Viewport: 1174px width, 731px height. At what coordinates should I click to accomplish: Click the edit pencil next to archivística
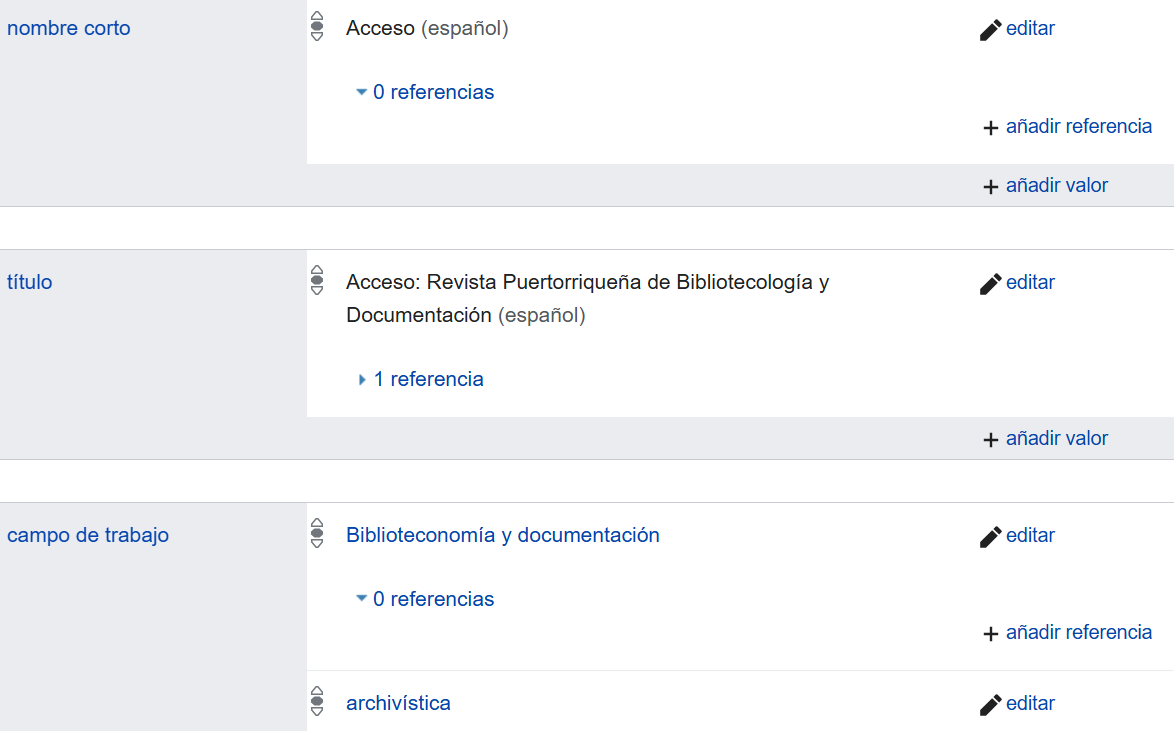[988, 703]
